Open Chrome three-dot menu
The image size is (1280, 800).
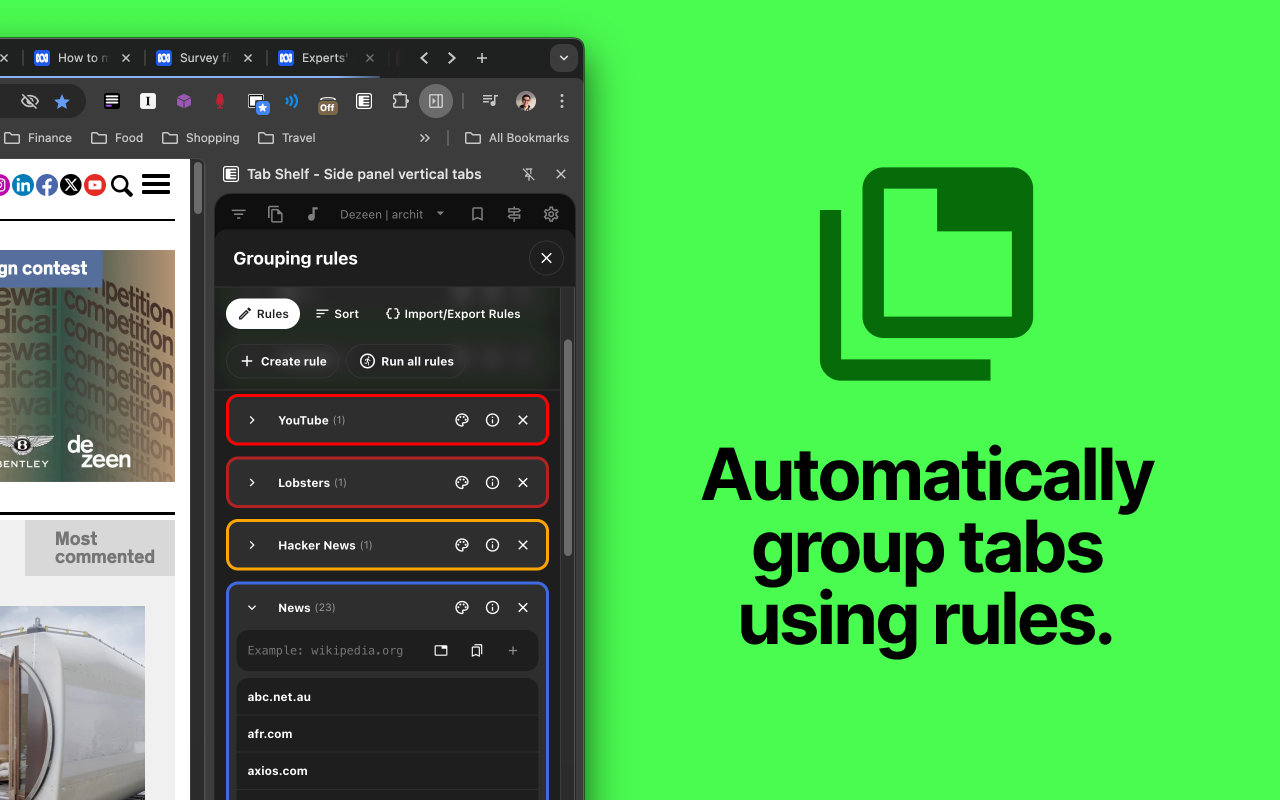pos(562,101)
